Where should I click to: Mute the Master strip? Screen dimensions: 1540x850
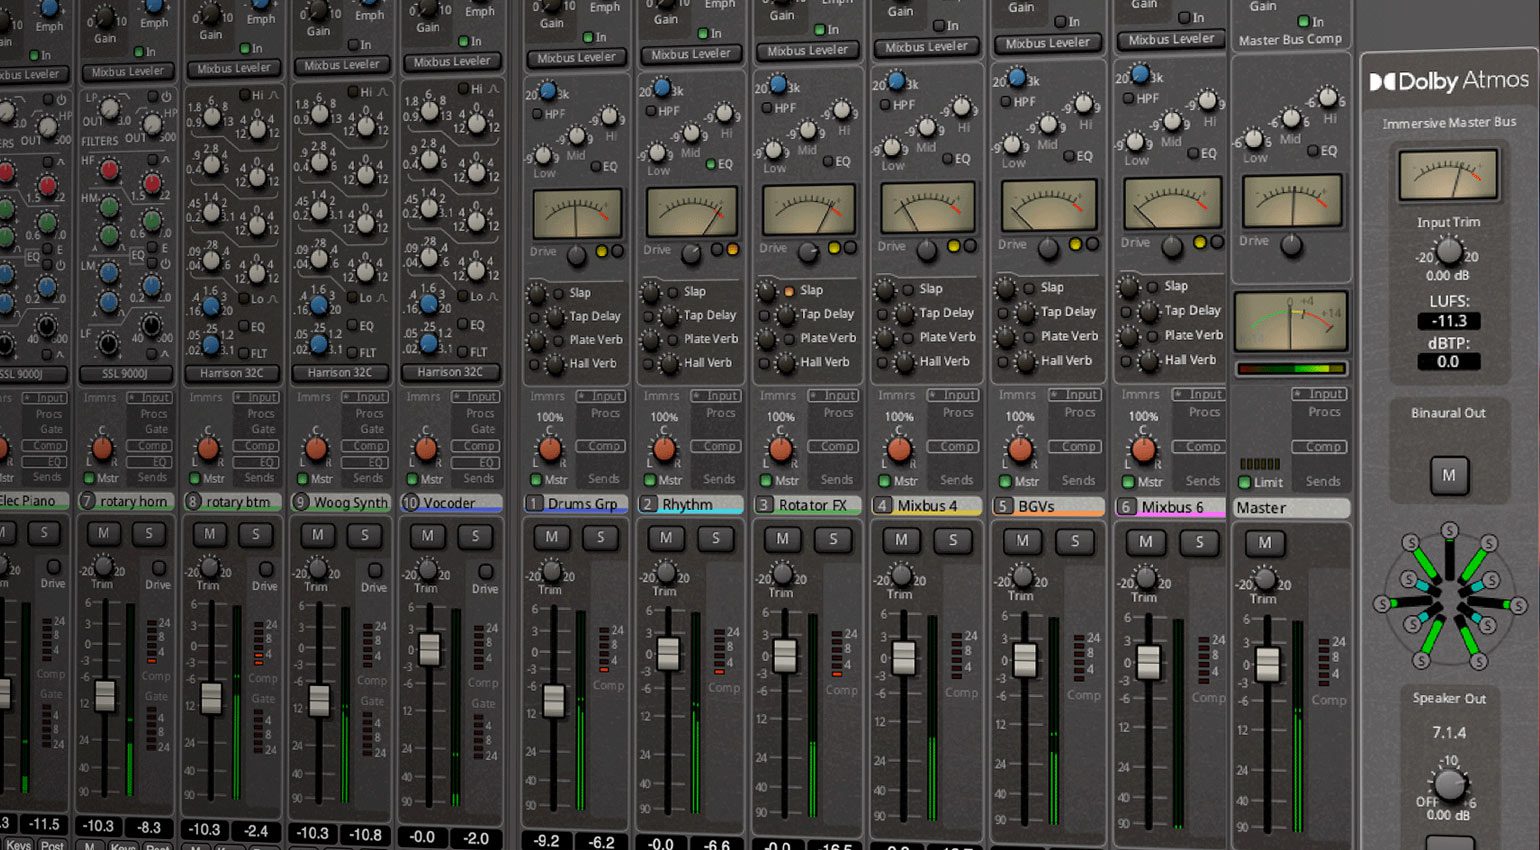click(1265, 542)
